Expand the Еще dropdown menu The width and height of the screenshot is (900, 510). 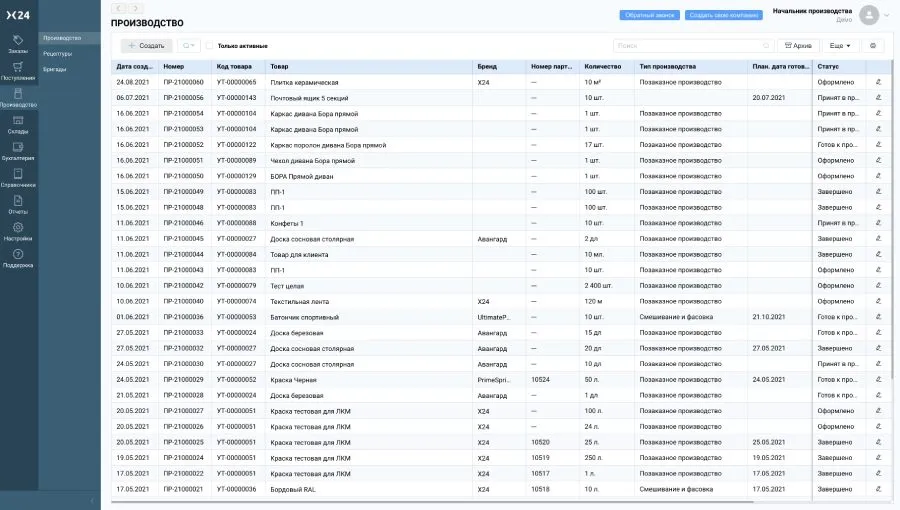839,46
